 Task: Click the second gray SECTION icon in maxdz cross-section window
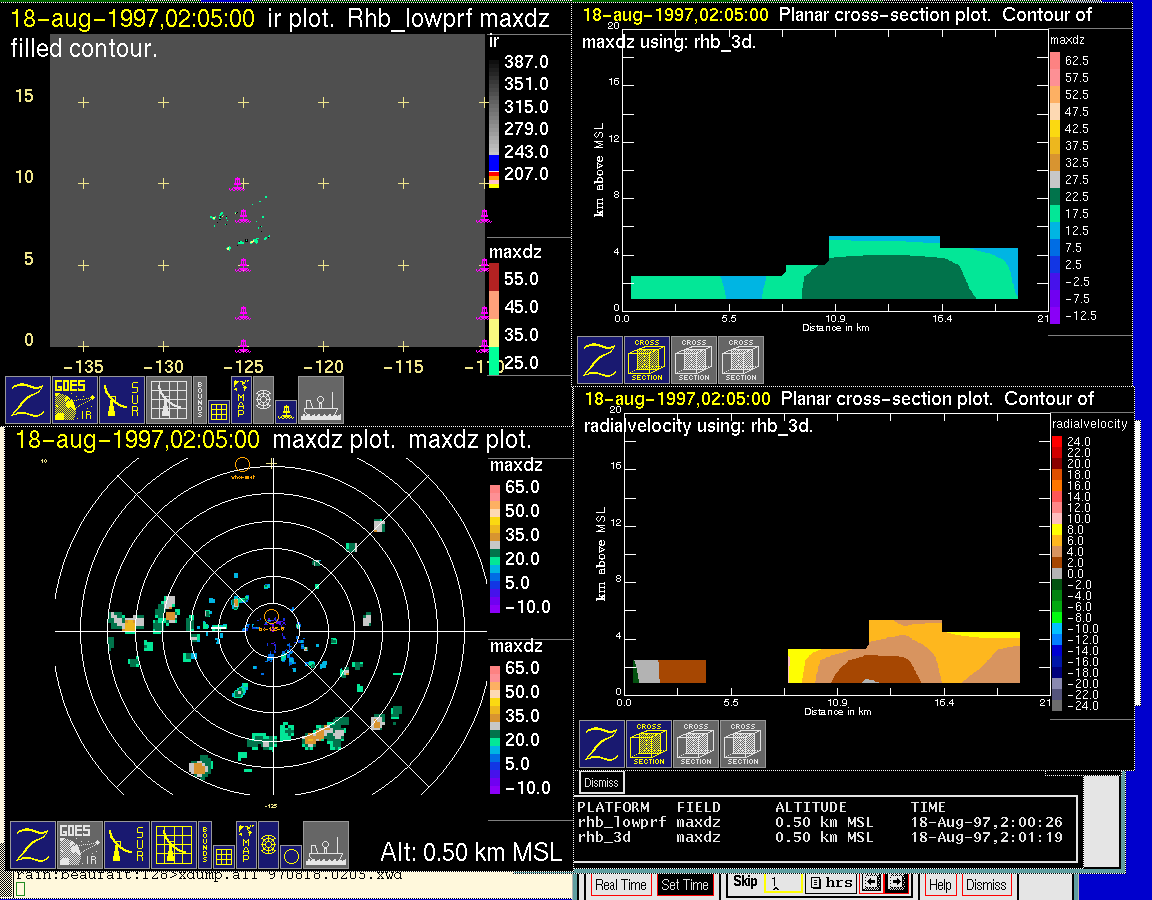tap(741, 360)
